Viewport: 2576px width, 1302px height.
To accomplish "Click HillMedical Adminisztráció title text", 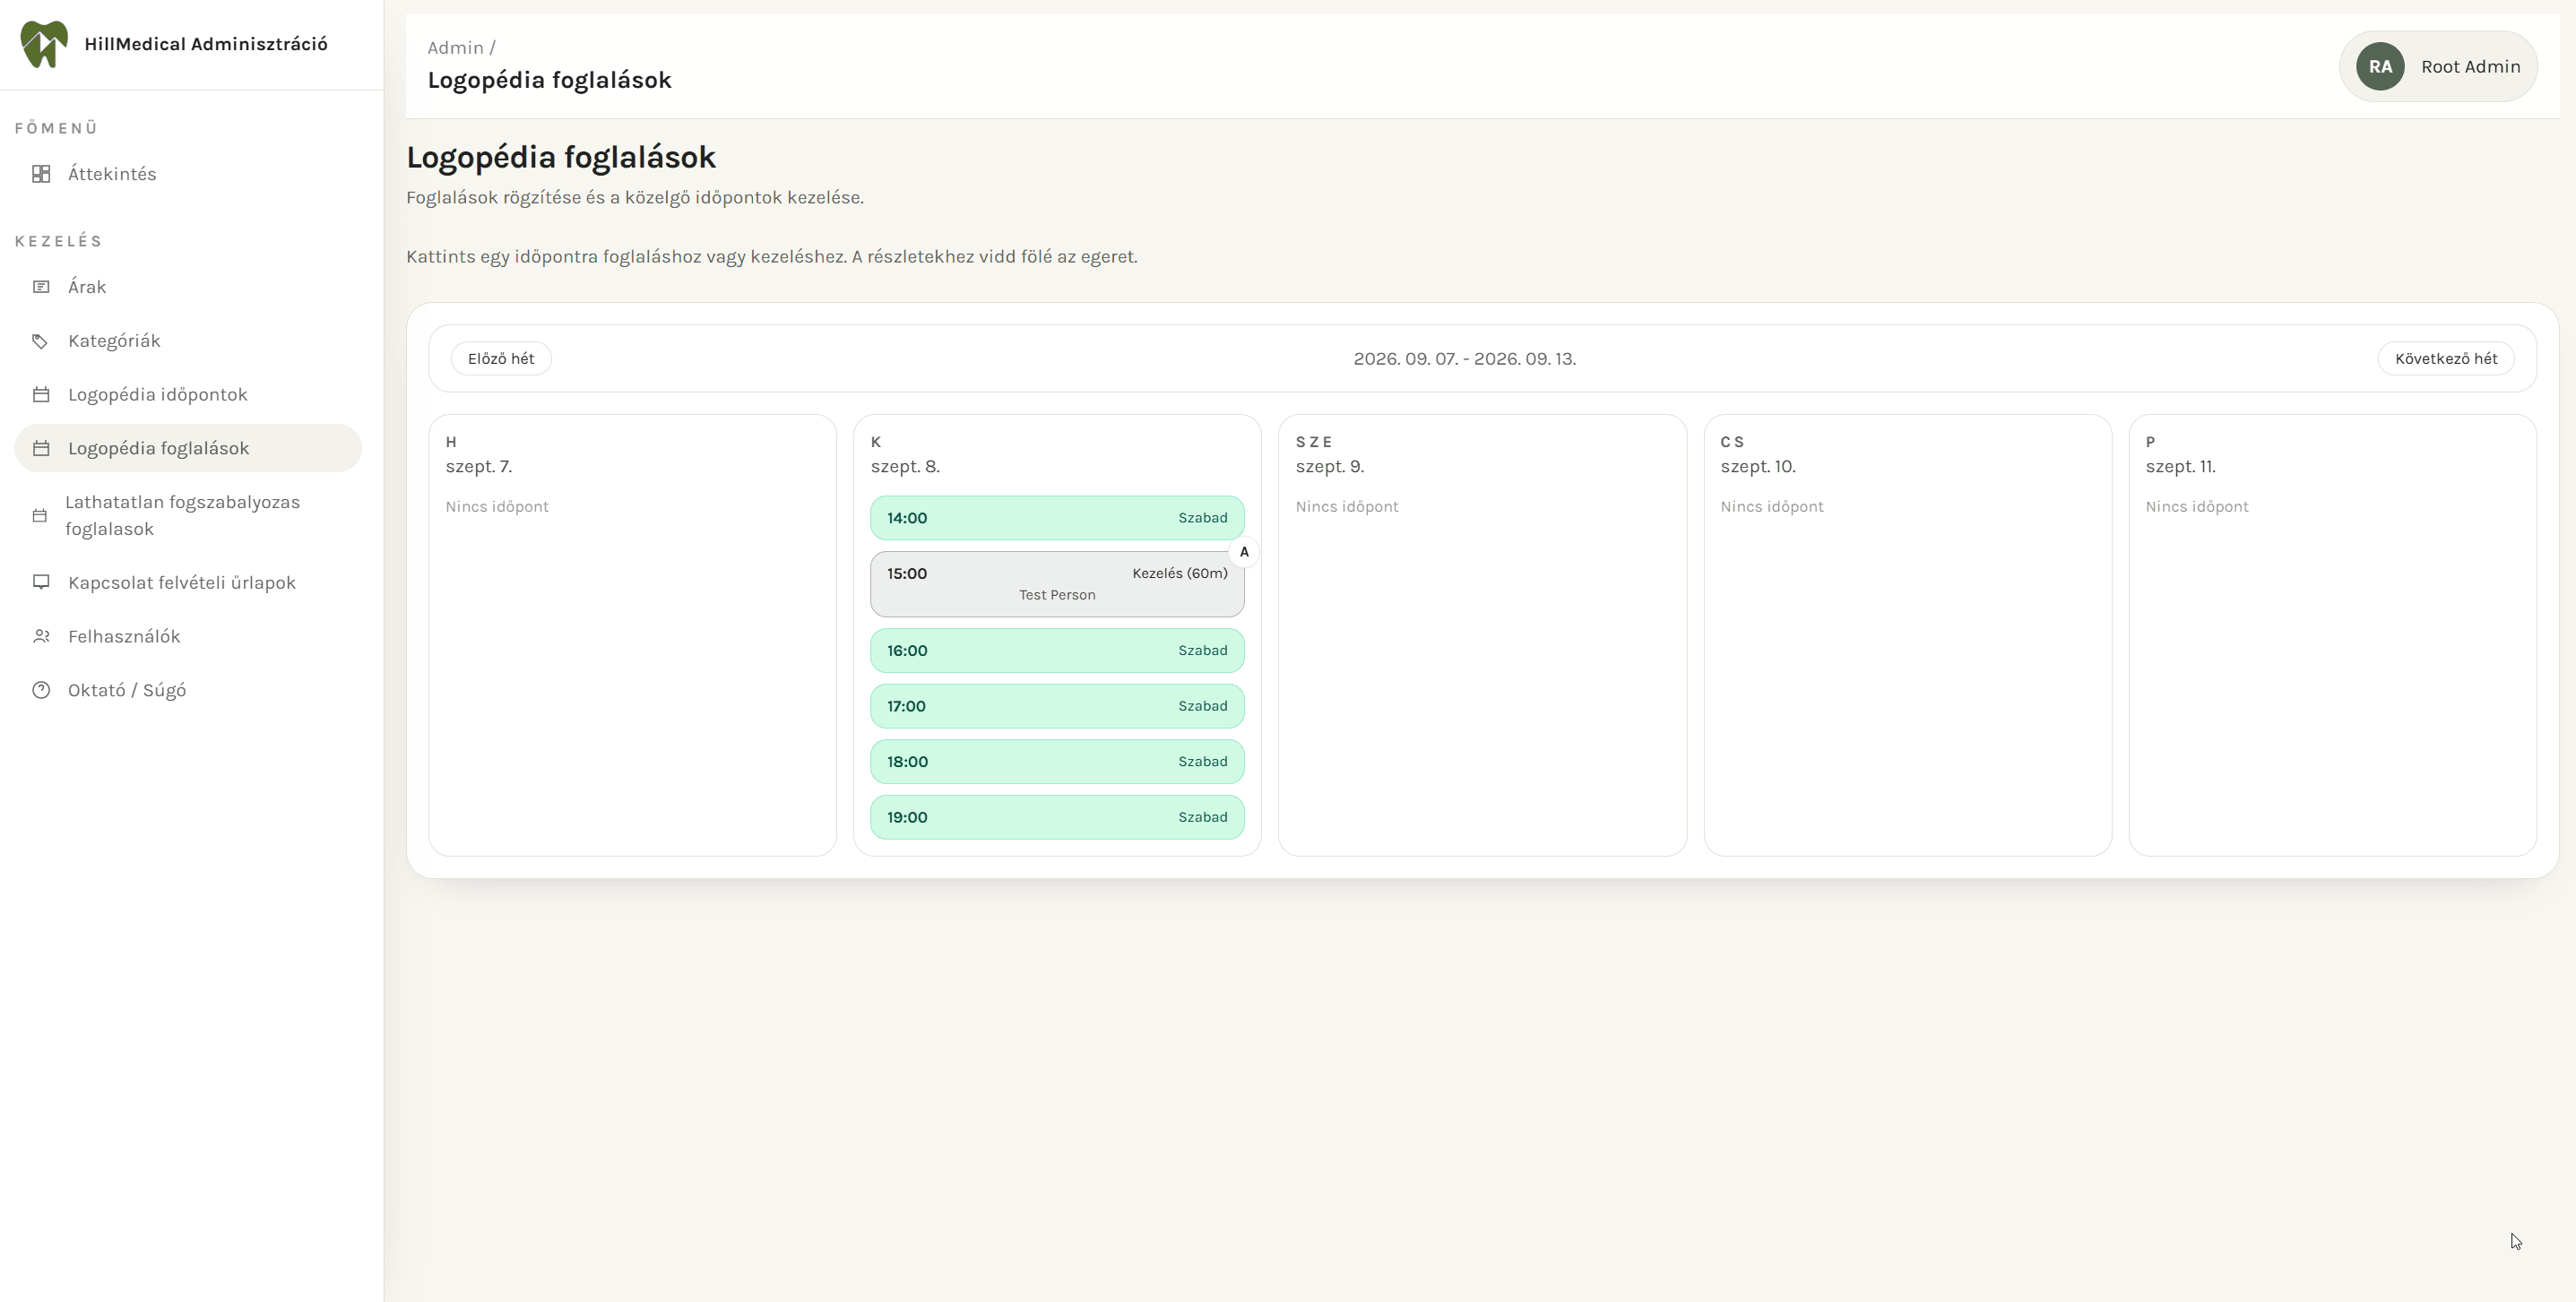I will point(206,44).
